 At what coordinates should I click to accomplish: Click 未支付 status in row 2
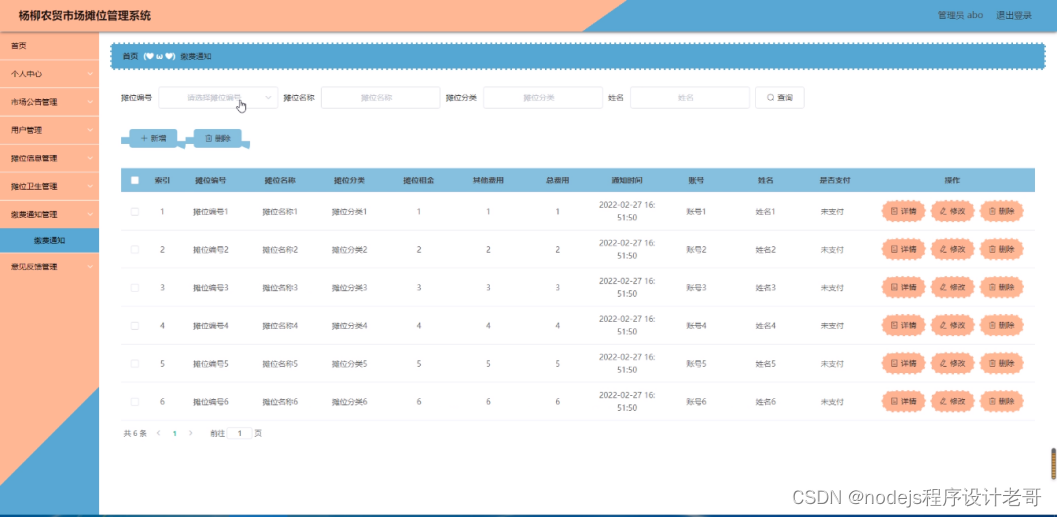coord(832,249)
